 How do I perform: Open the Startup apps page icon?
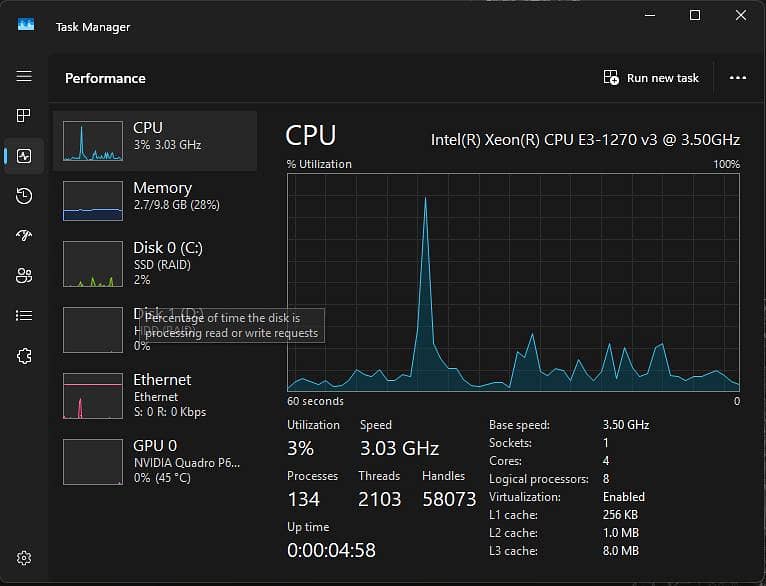pyautogui.click(x=24, y=235)
